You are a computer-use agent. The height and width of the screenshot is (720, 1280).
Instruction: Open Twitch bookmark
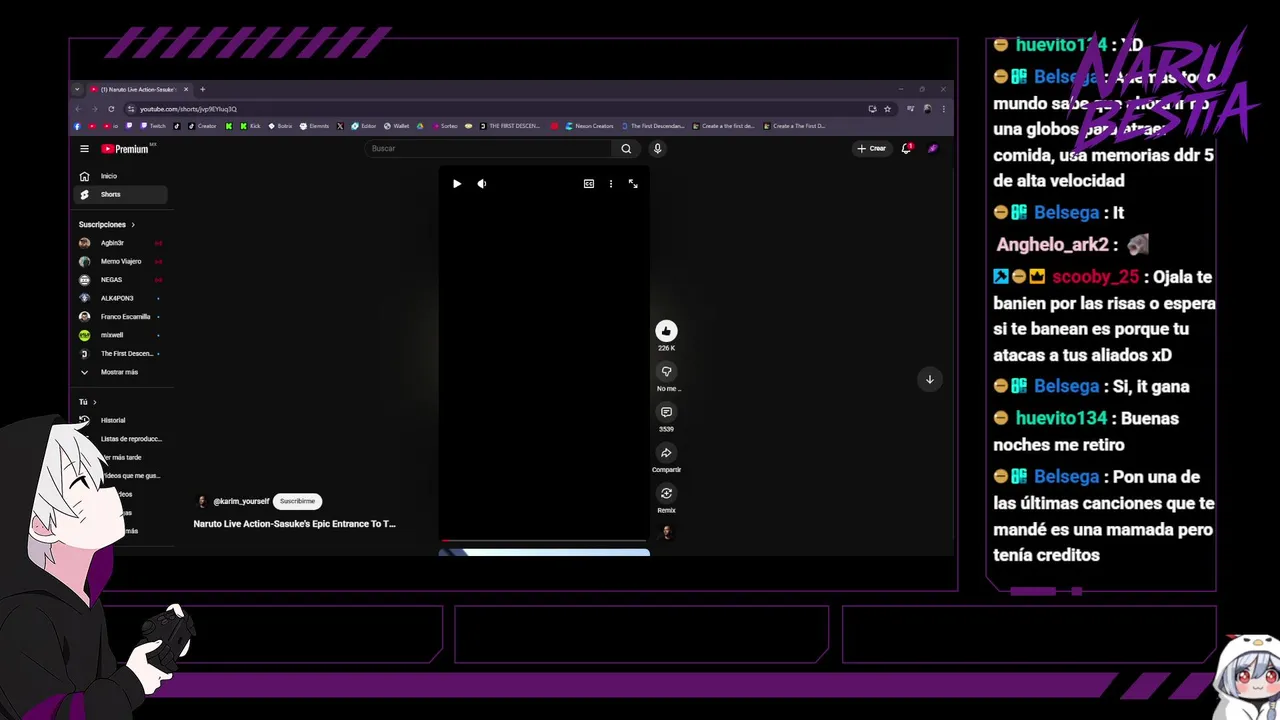coord(153,126)
